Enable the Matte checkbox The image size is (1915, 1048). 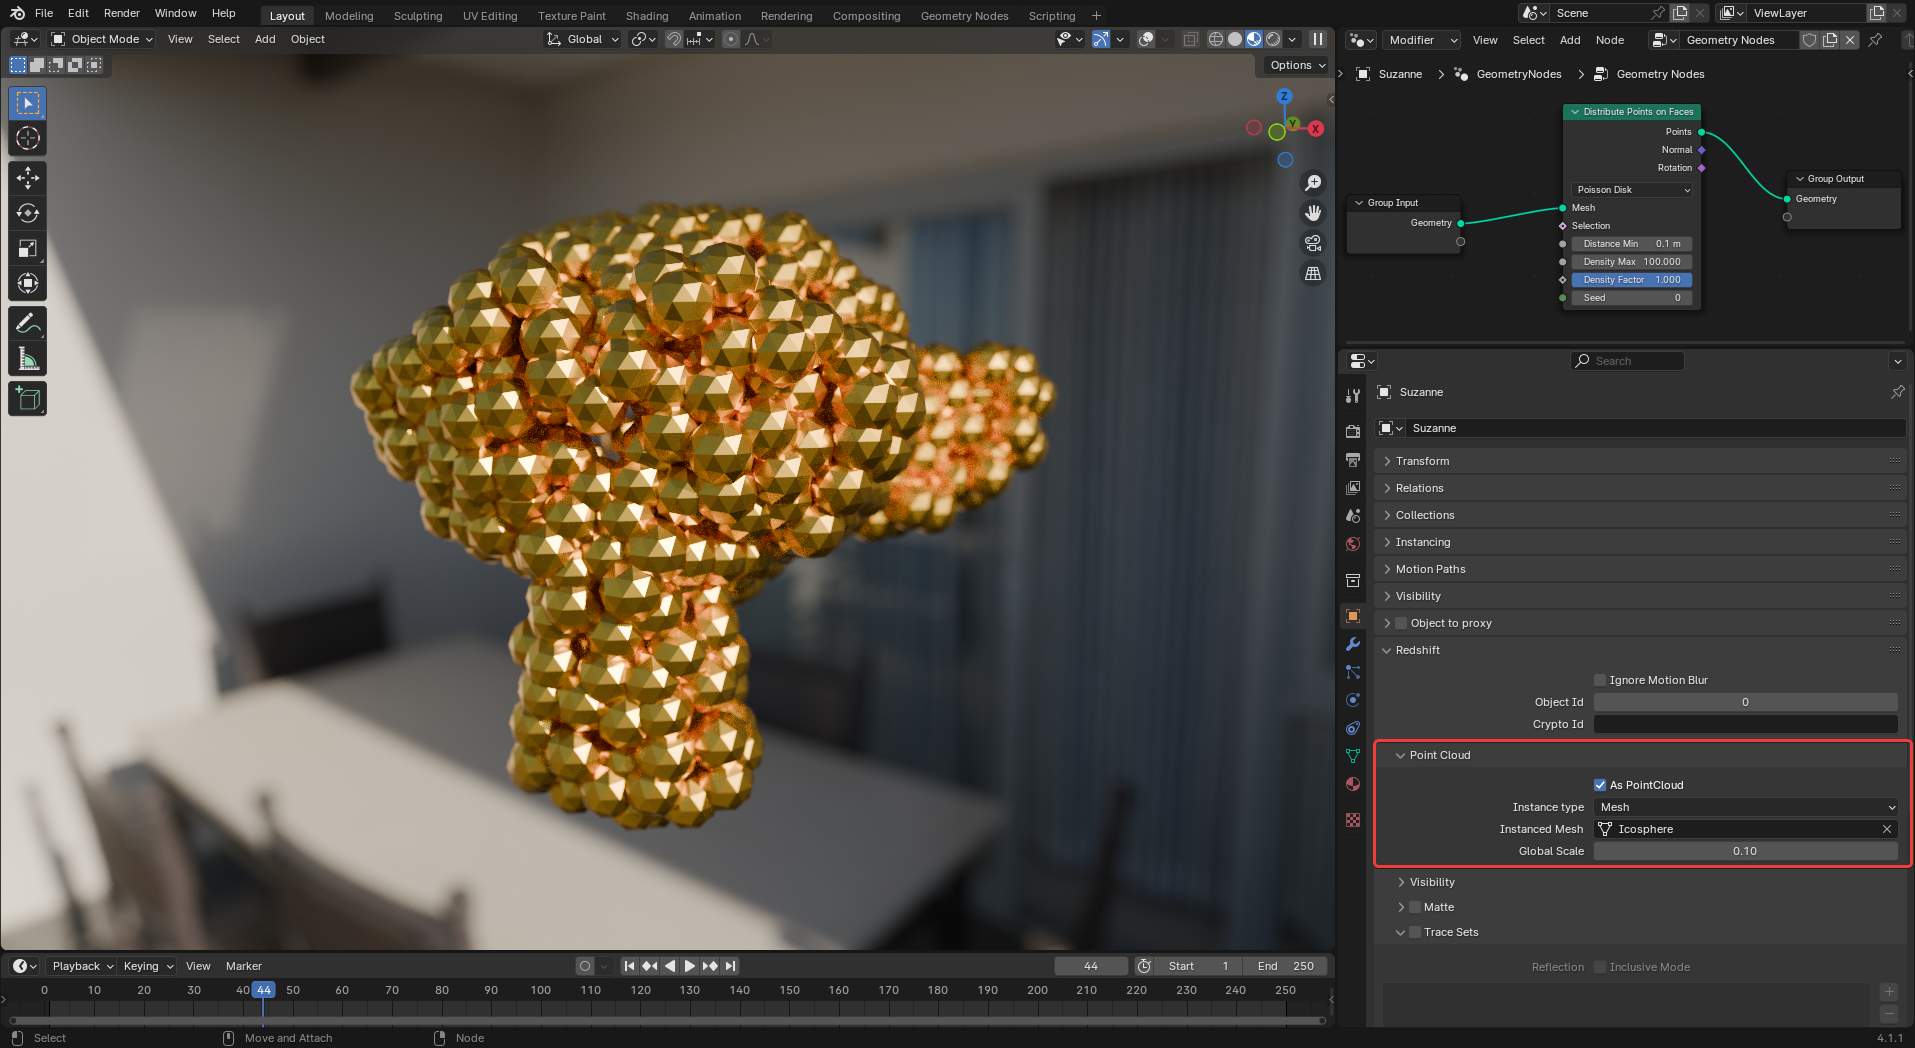tap(1415, 907)
